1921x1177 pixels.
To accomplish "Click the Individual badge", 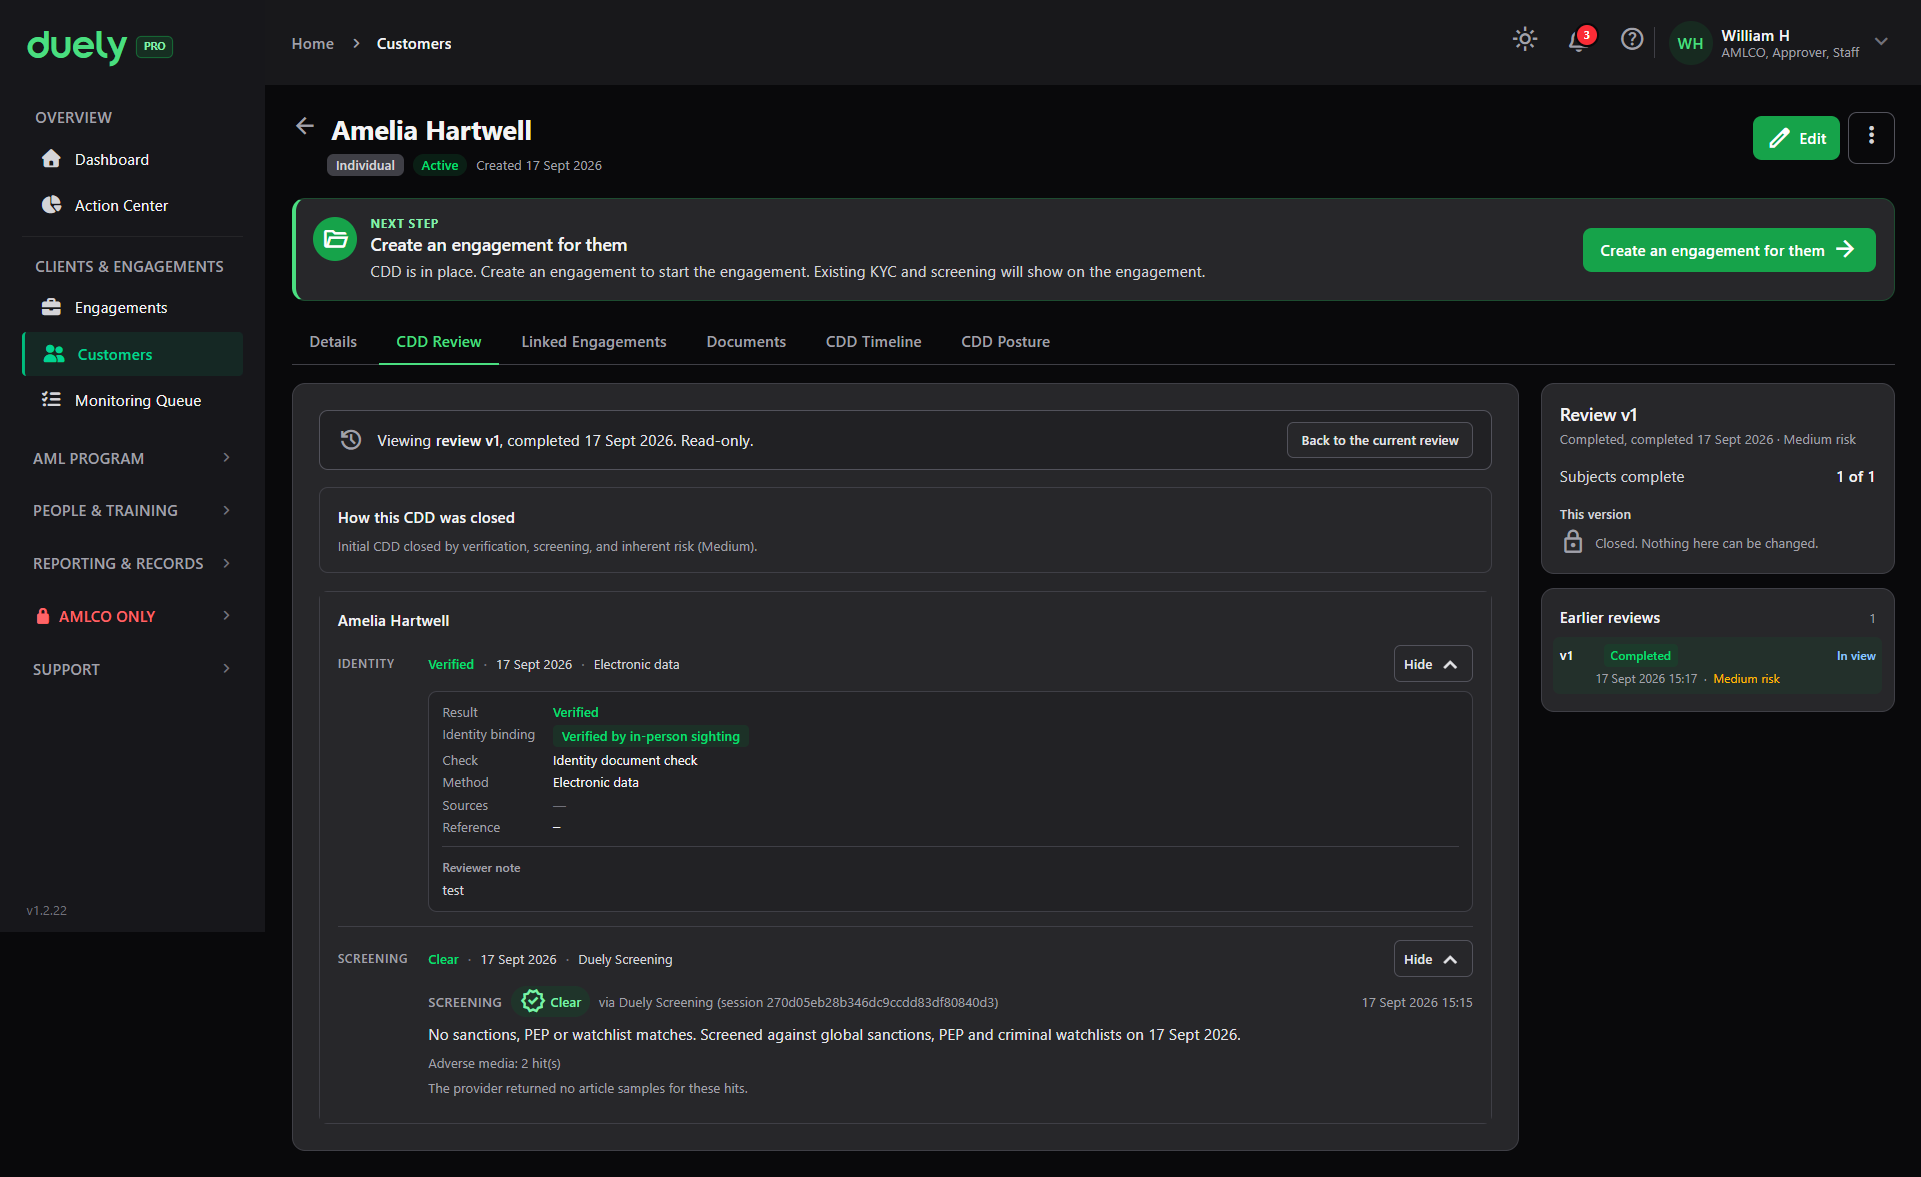I will (365, 166).
